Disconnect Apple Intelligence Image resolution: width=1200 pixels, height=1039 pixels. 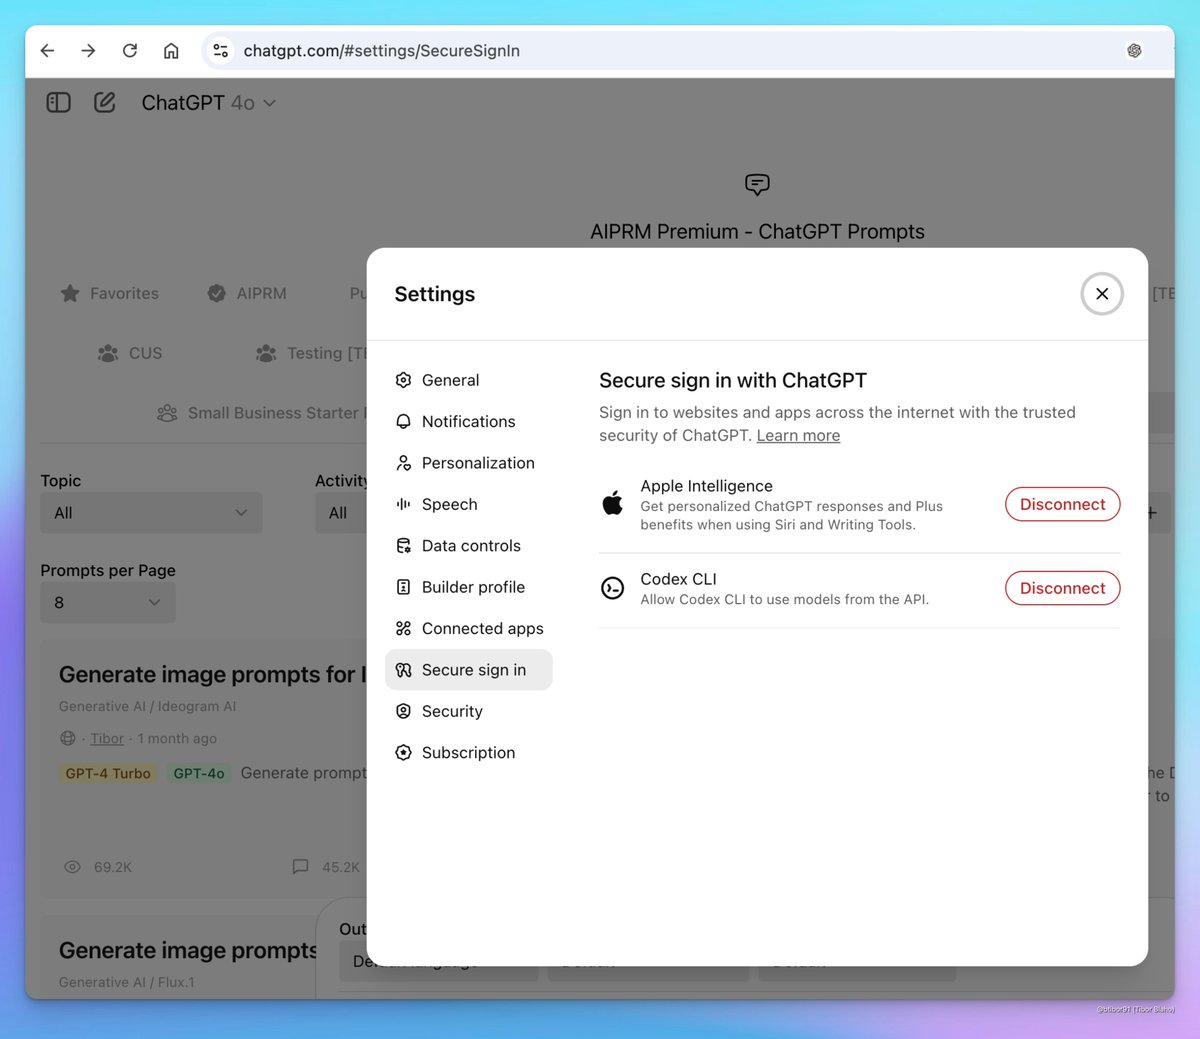pyautogui.click(x=1062, y=505)
